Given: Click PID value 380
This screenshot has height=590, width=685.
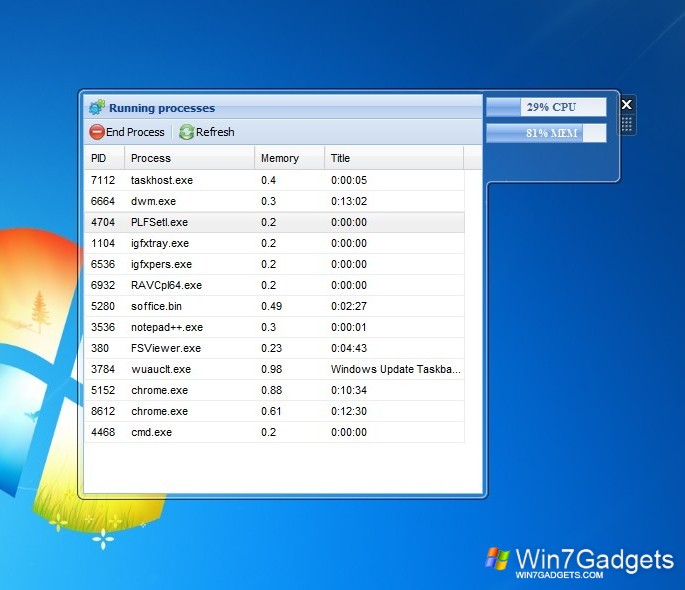Looking at the screenshot, I should pyautogui.click(x=100, y=348).
